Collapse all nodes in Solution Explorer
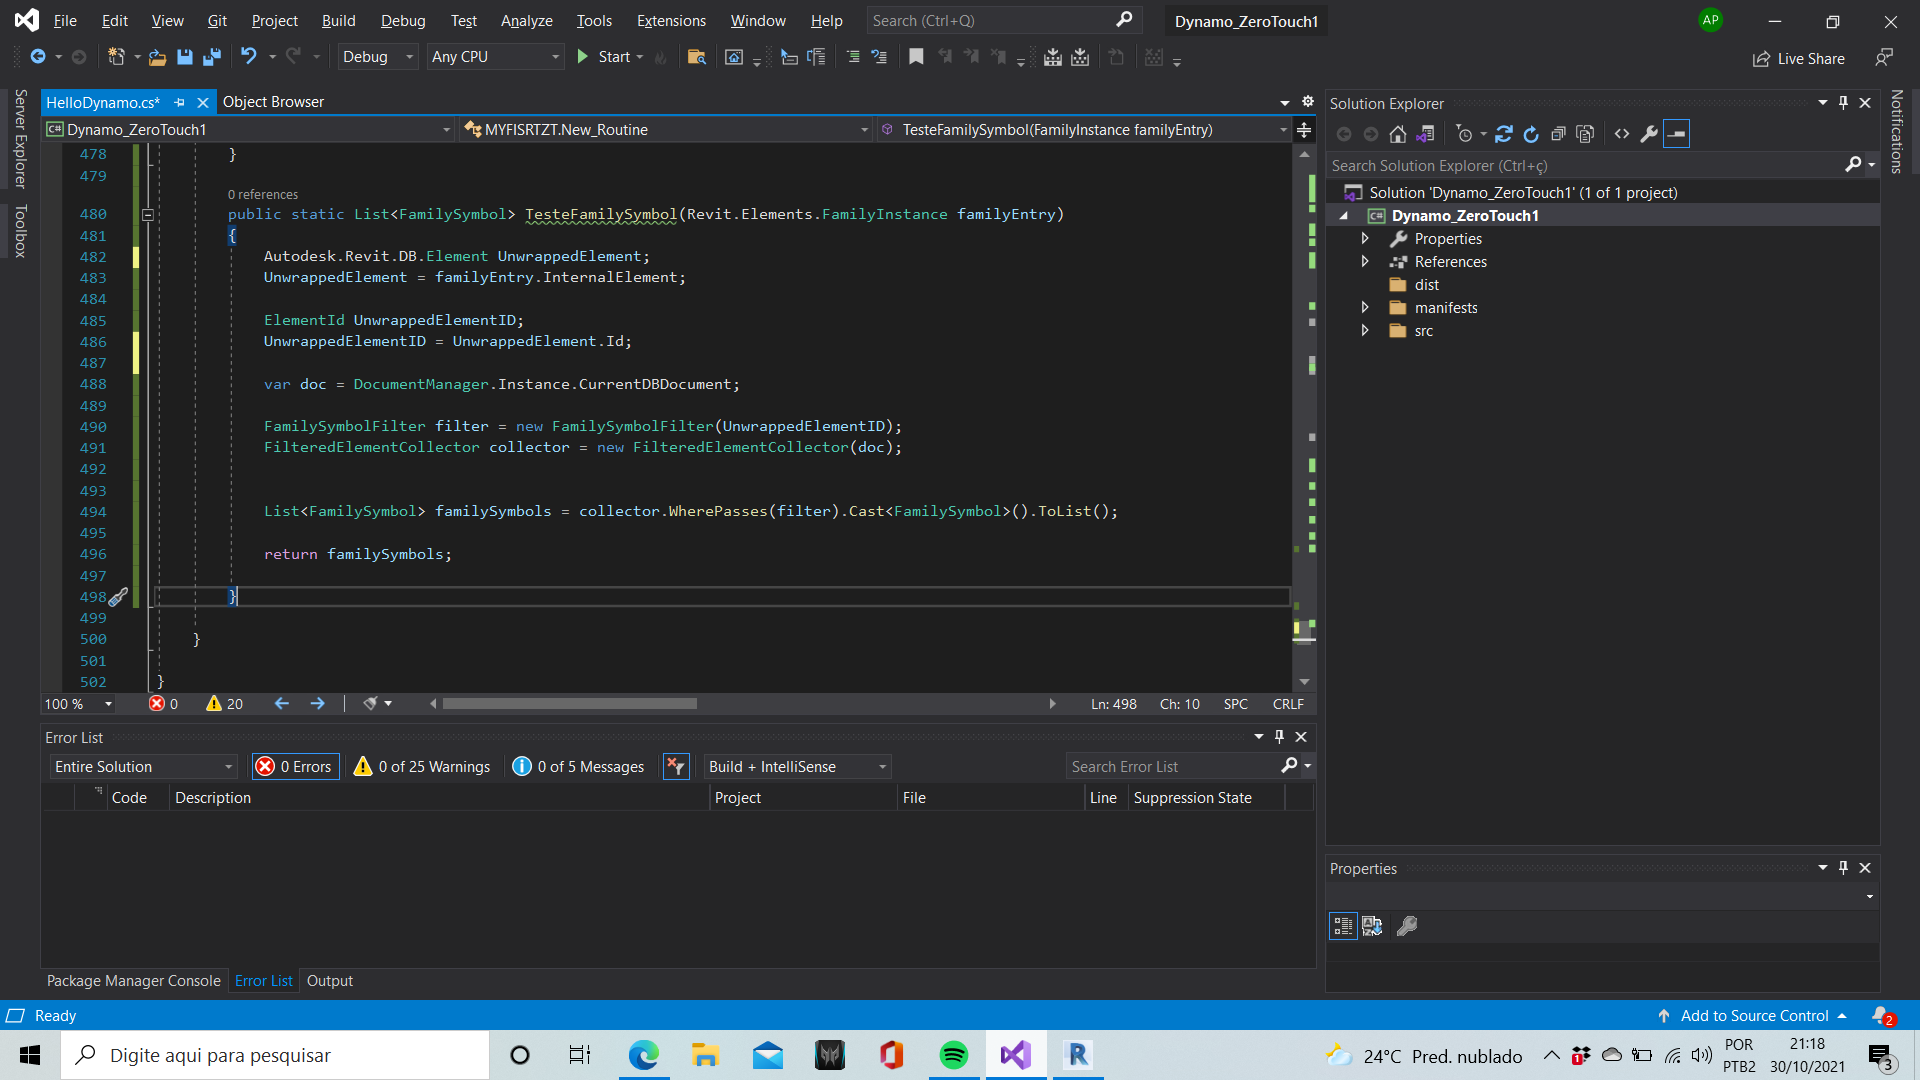 coord(1557,133)
